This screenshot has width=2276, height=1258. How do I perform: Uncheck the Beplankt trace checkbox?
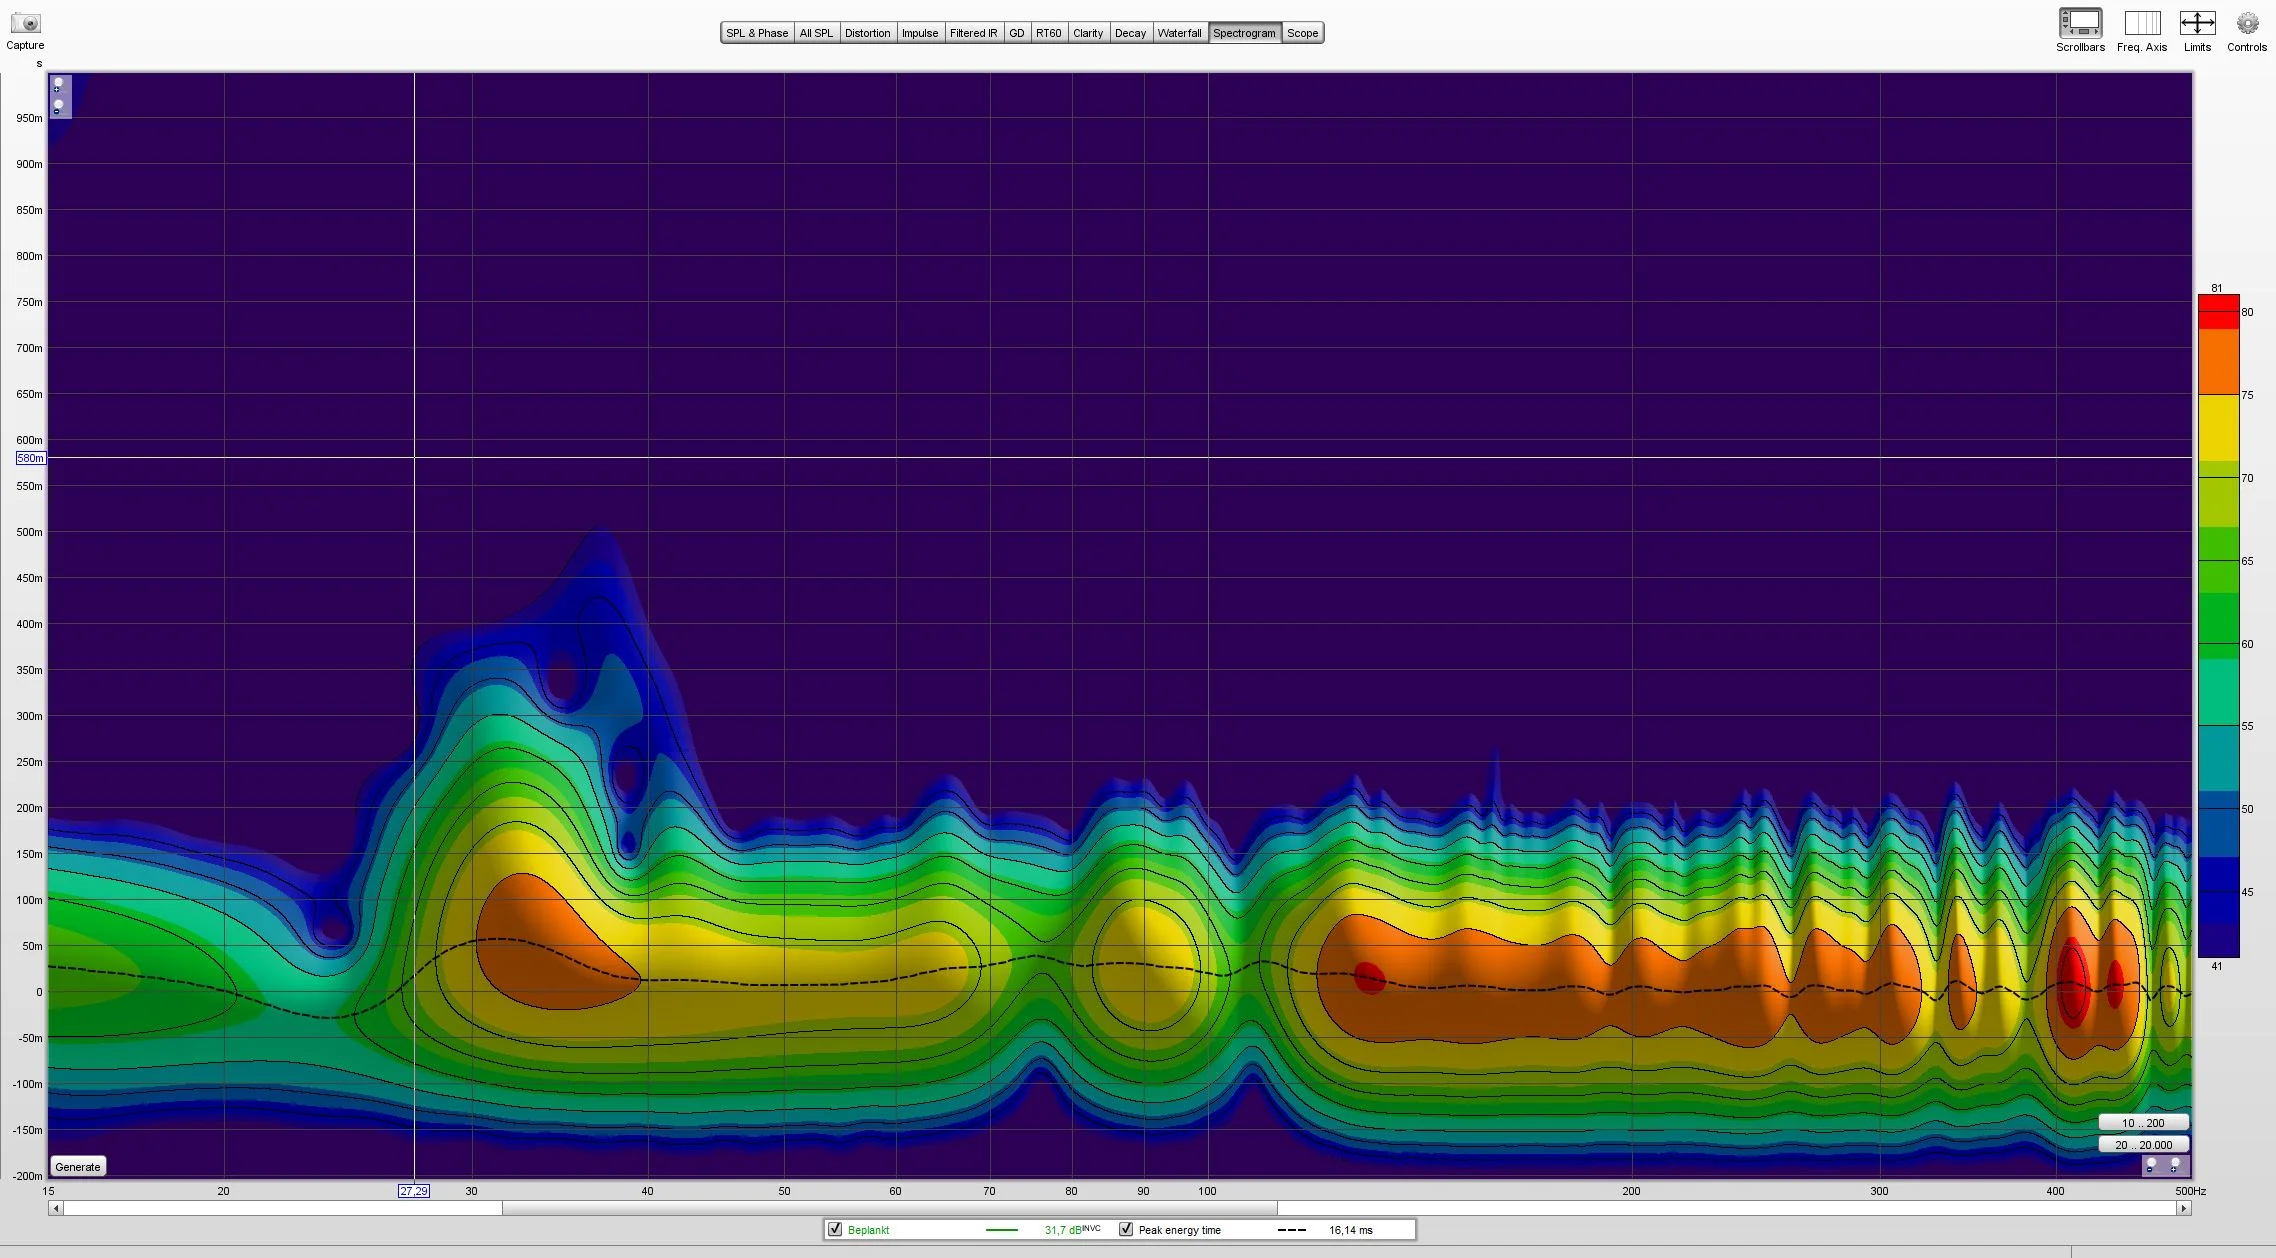835,1229
